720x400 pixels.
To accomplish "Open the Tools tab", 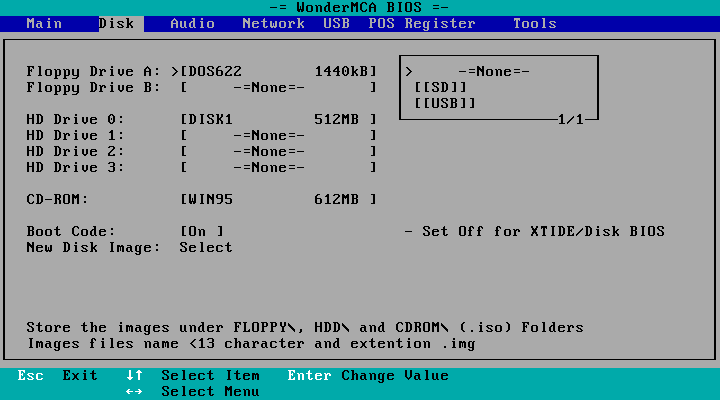I will coord(535,23).
